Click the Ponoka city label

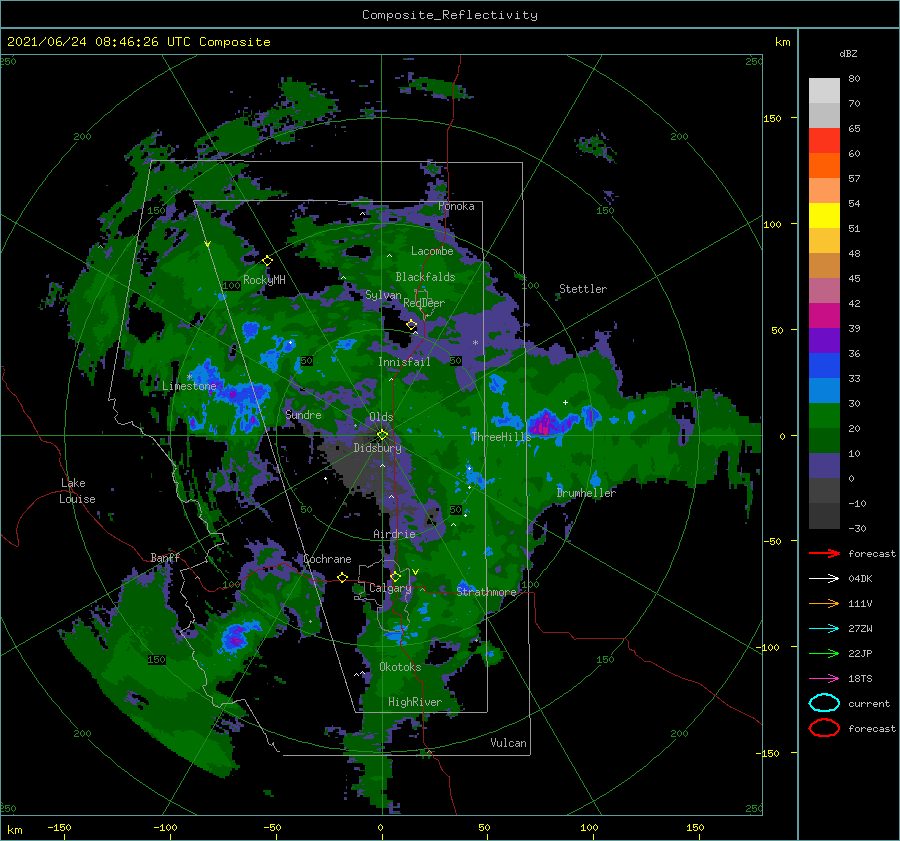pos(456,206)
